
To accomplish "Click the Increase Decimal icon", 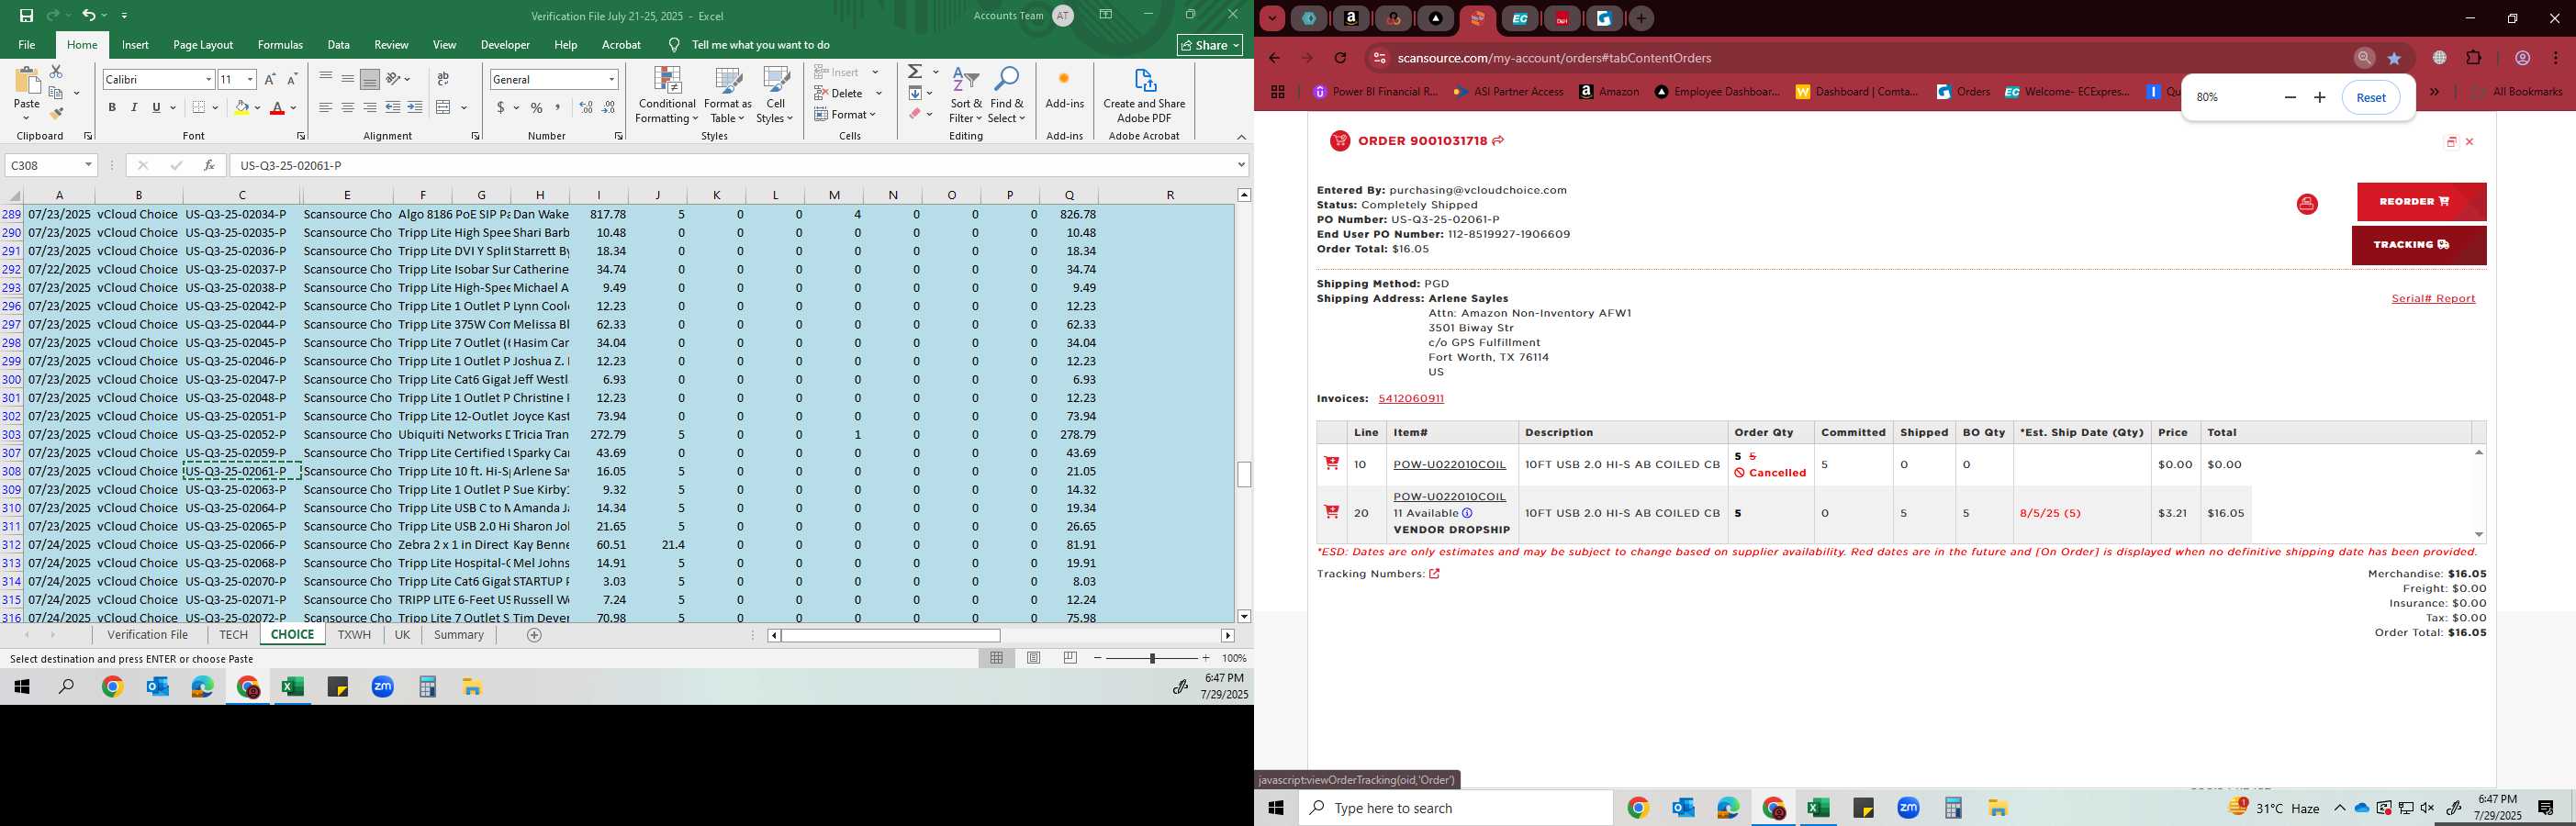I will coord(586,107).
